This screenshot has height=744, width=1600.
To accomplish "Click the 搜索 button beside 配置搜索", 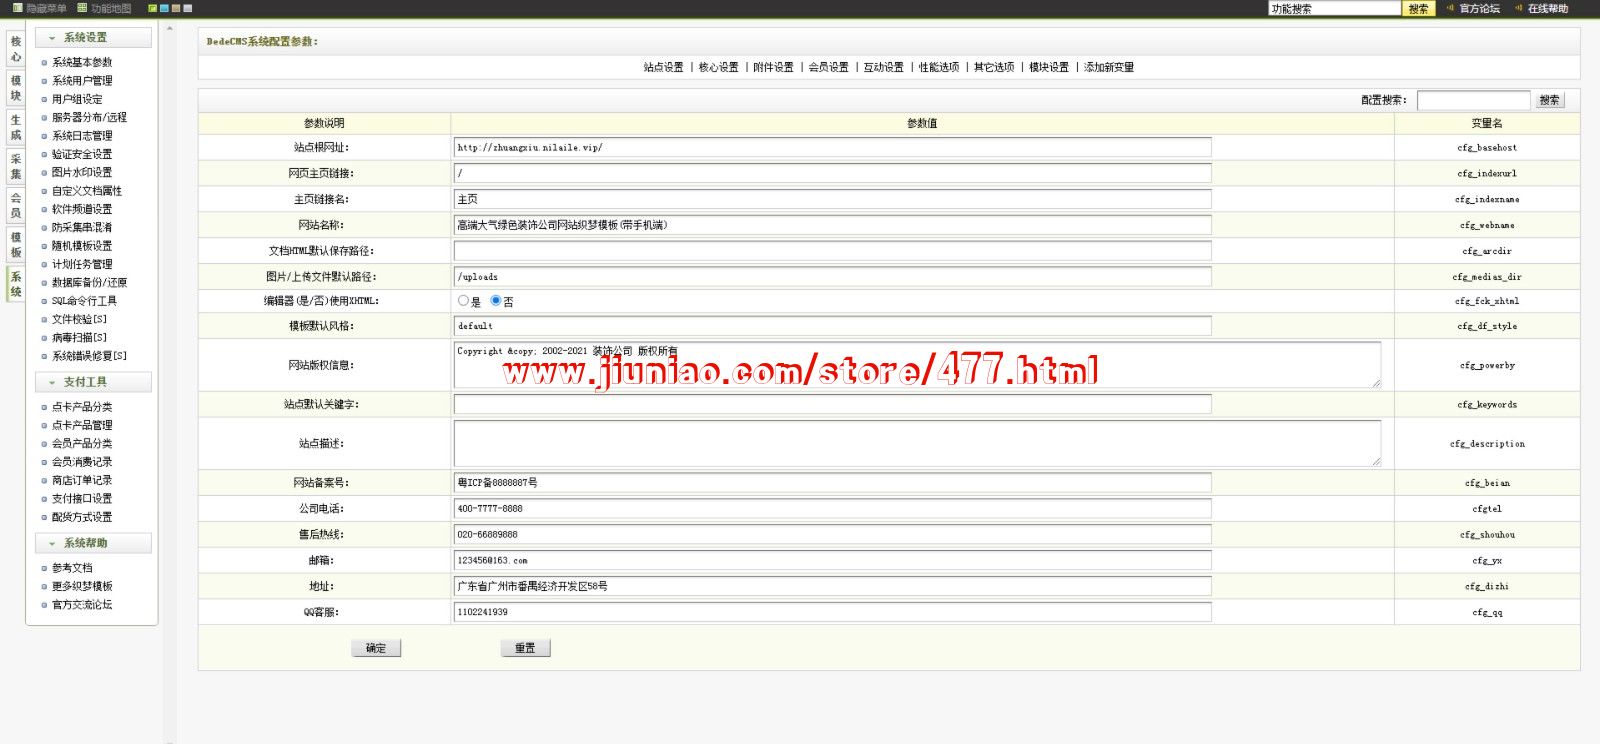I will pos(1549,100).
